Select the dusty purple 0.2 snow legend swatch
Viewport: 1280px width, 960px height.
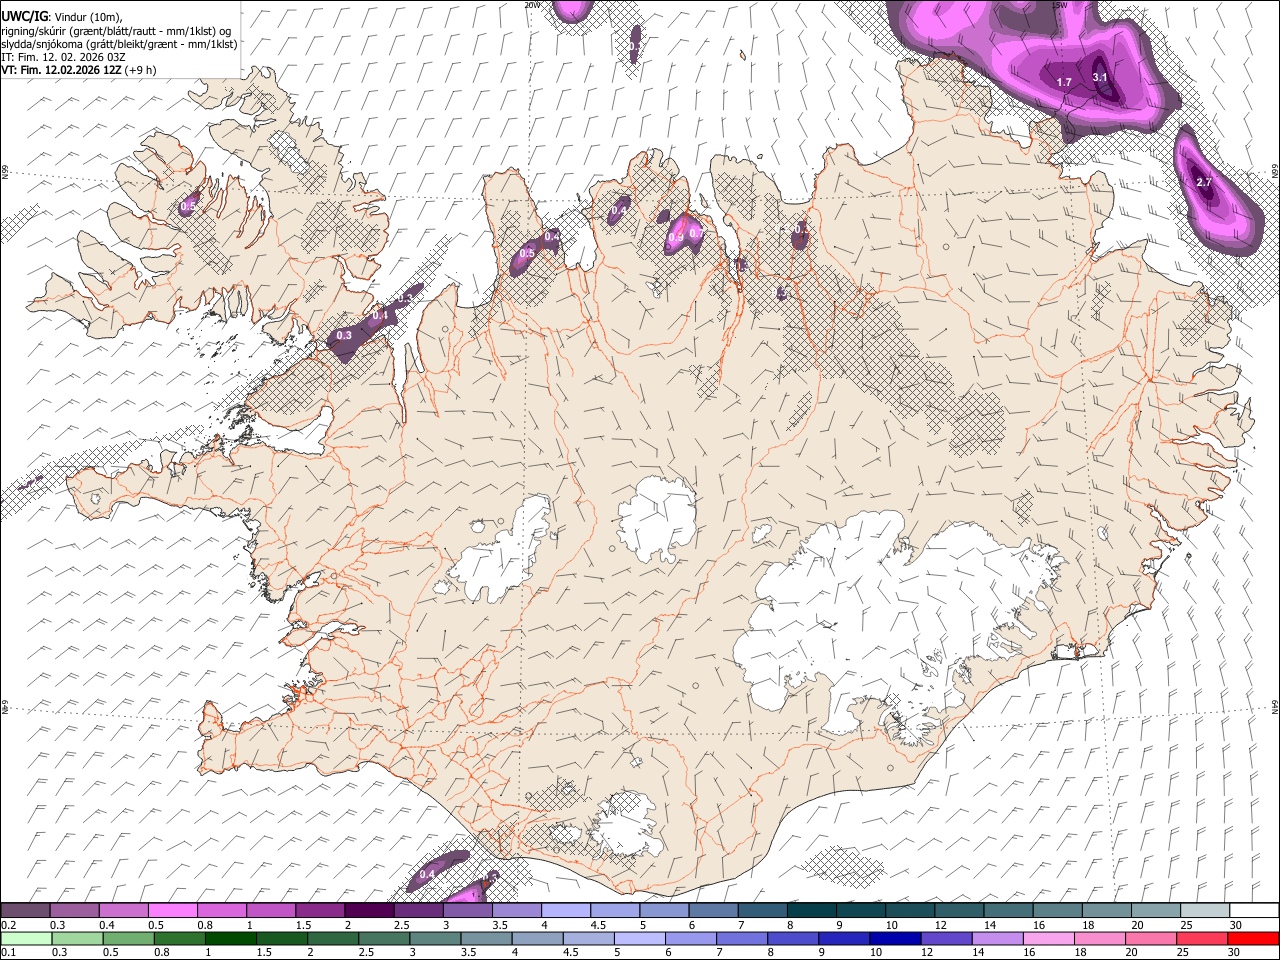[x=25, y=910]
